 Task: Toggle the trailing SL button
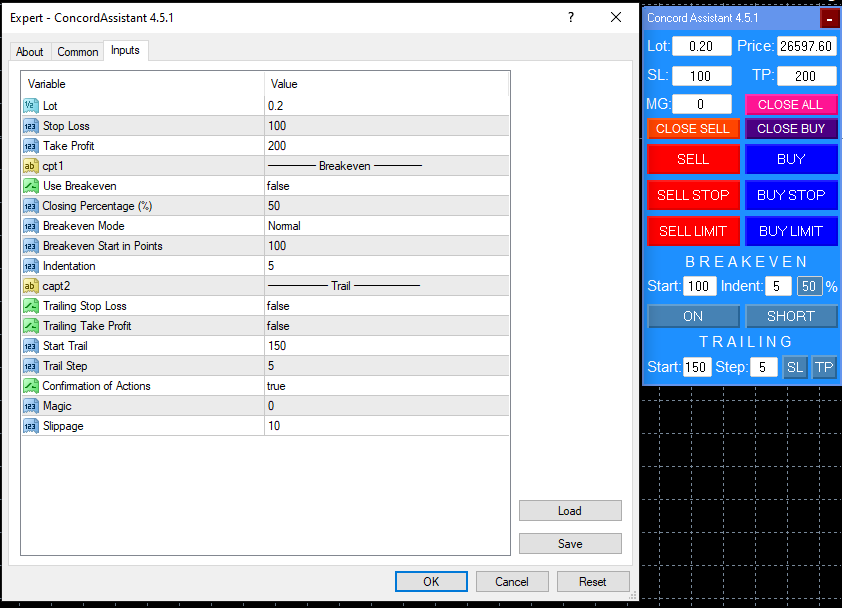click(795, 367)
